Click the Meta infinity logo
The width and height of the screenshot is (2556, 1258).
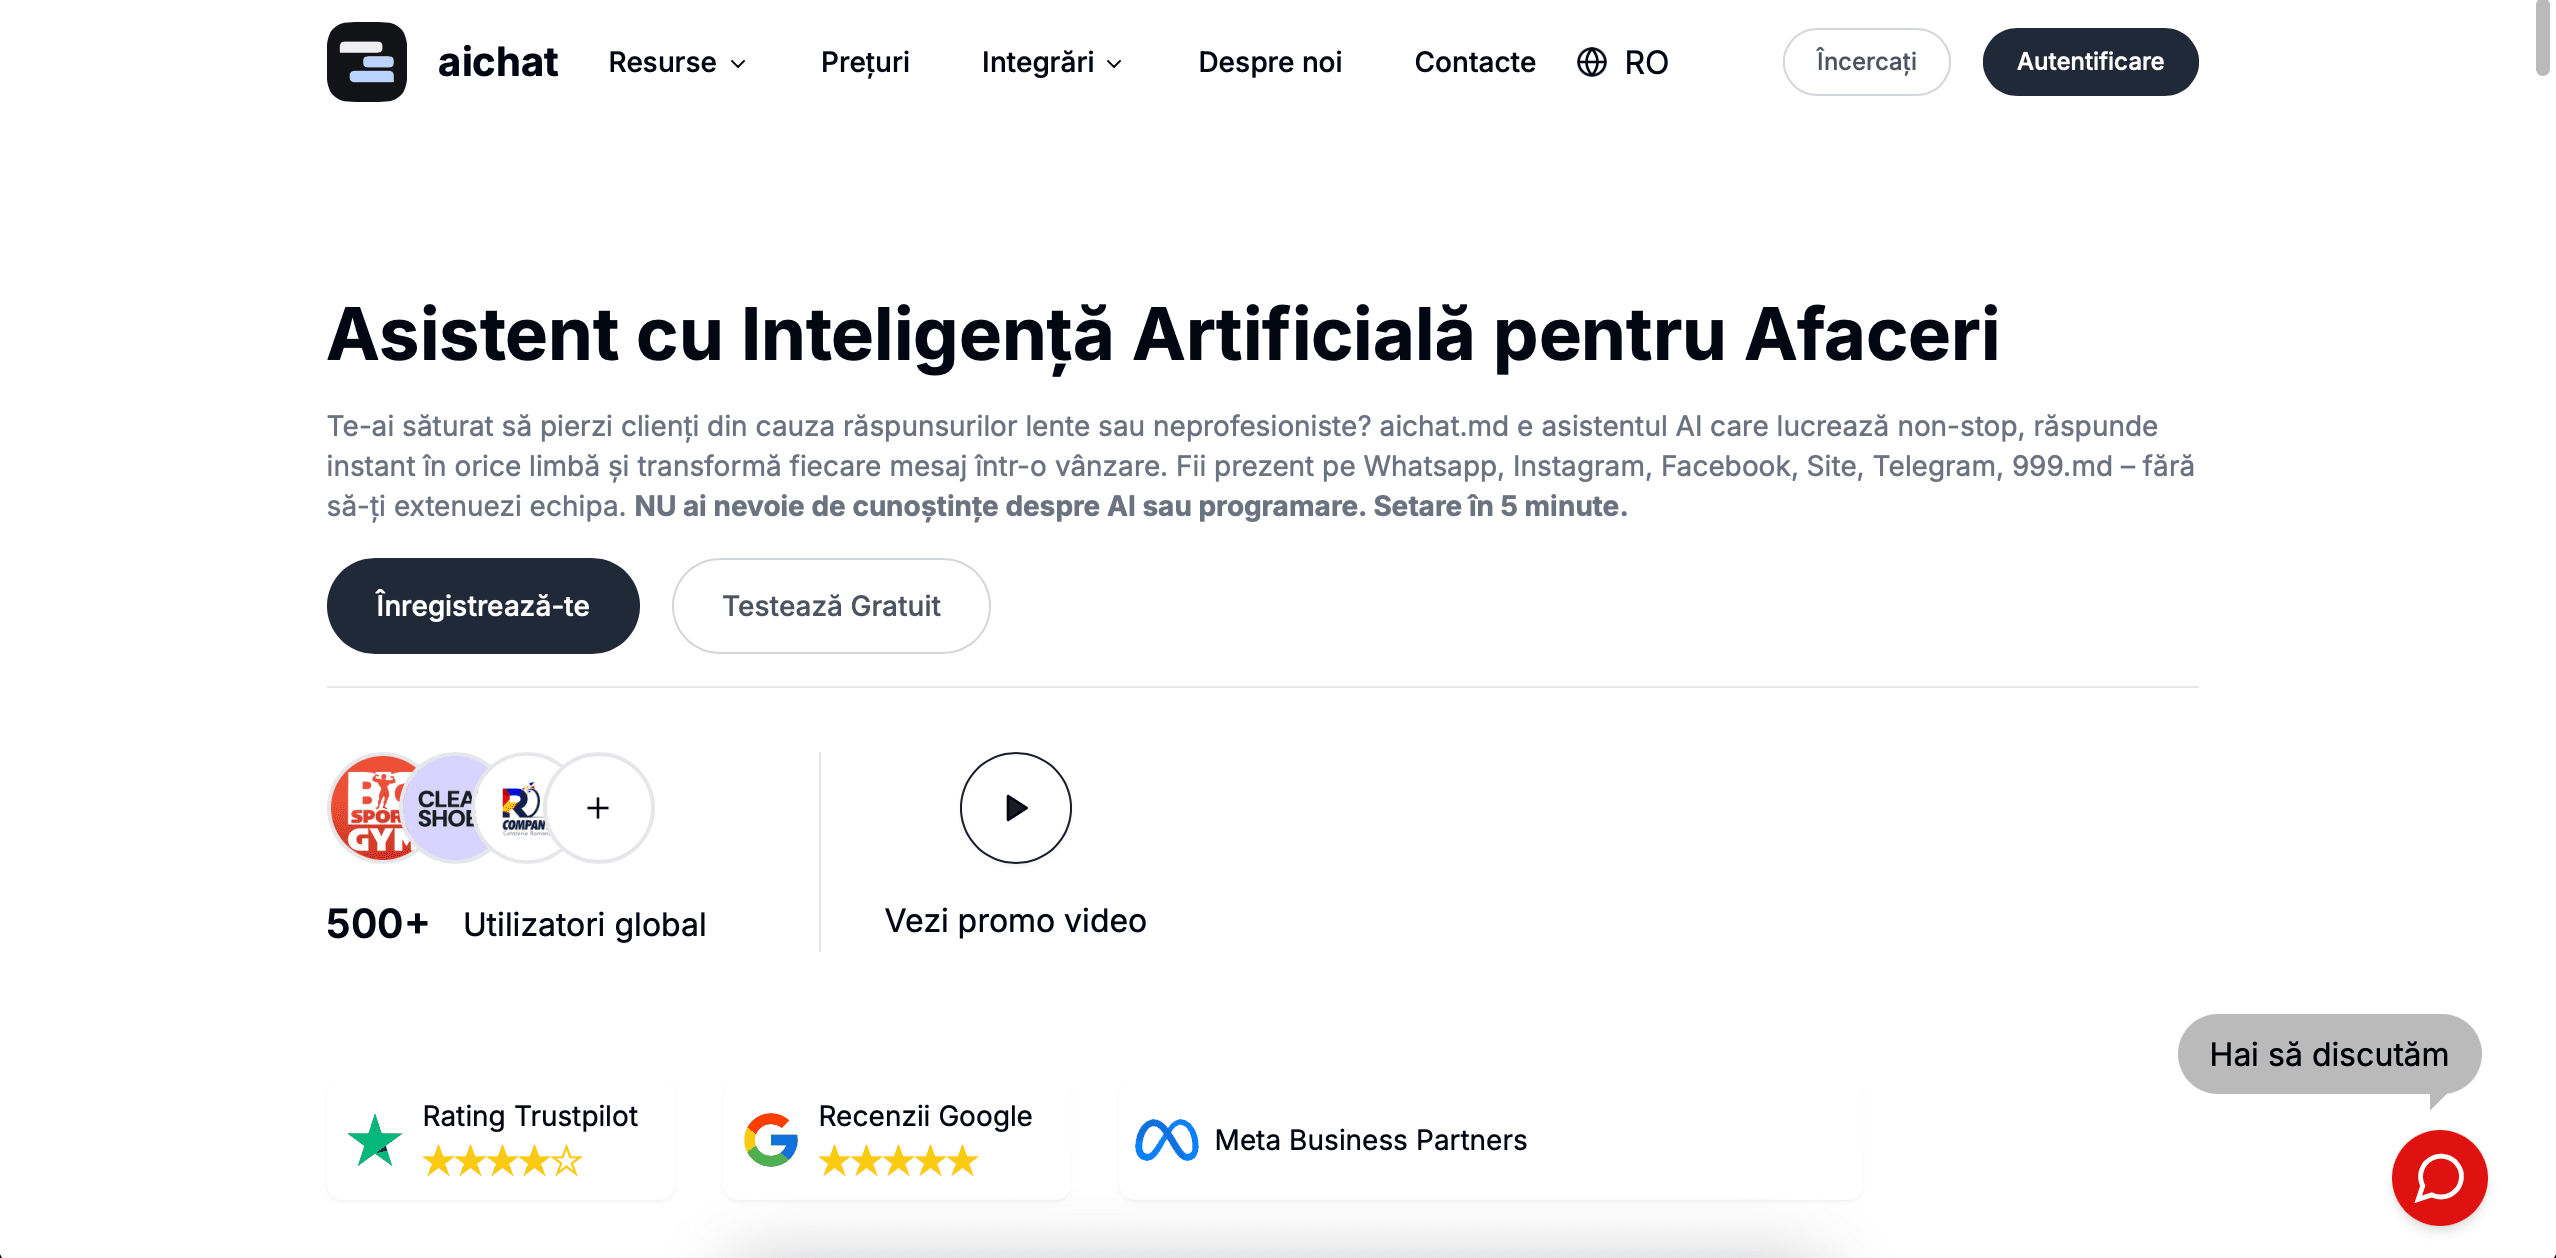pos(1166,1140)
